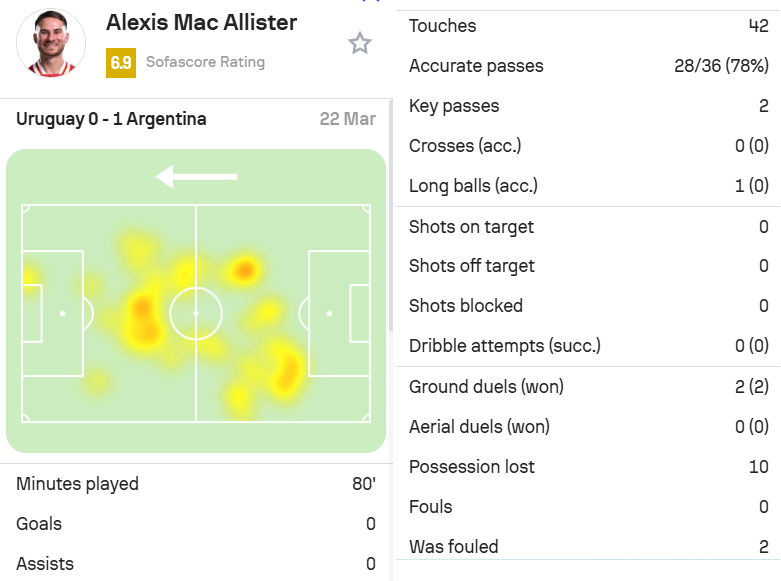This screenshot has width=781, height=581.
Task: Select the Goals stat row
Action: click(x=196, y=524)
